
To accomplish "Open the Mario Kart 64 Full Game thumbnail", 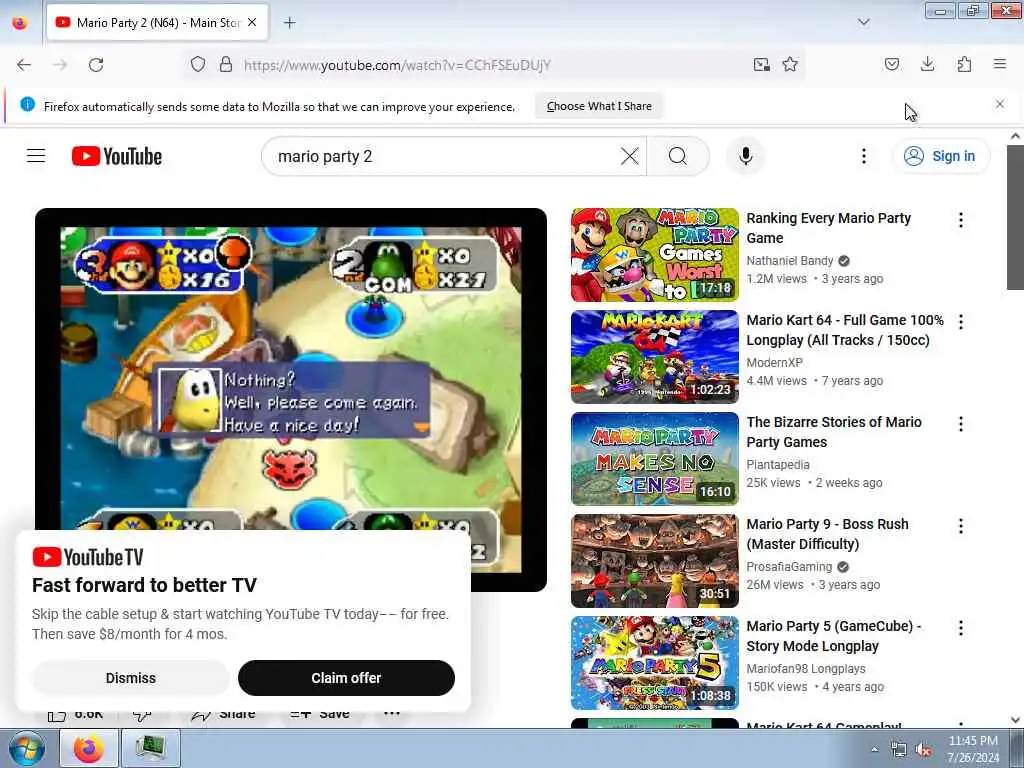I will coord(654,357).
